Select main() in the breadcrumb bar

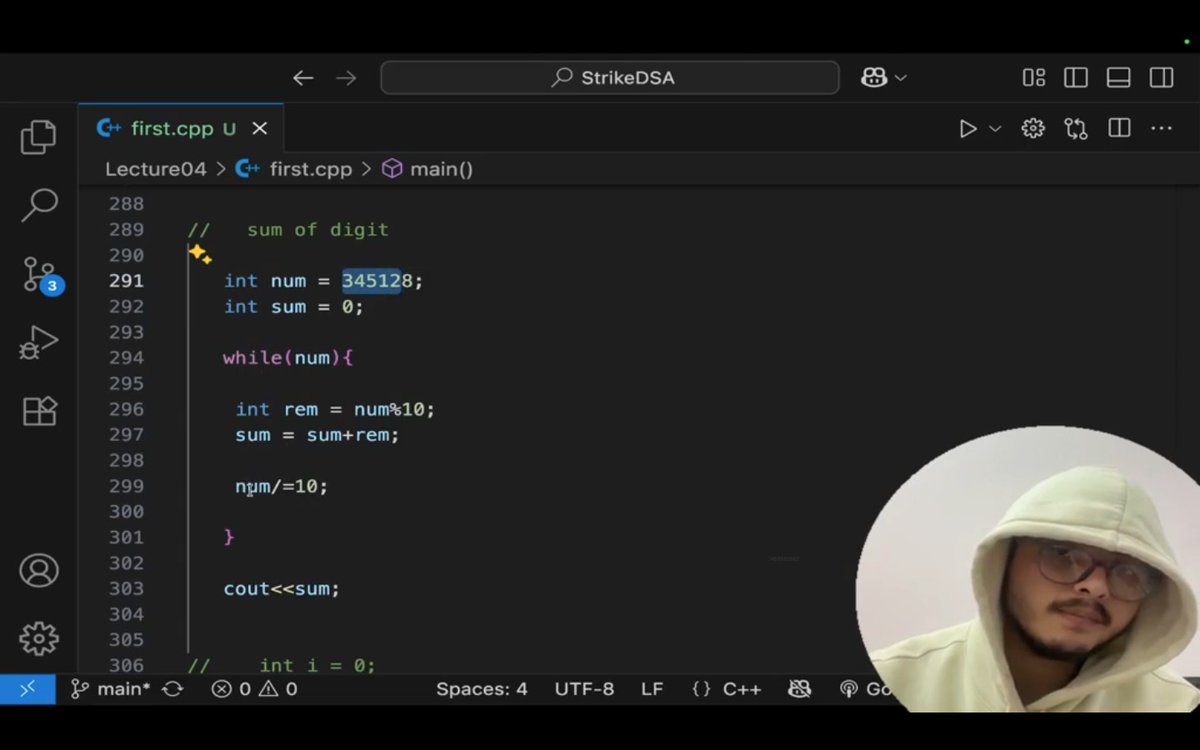tap(441, 169)
